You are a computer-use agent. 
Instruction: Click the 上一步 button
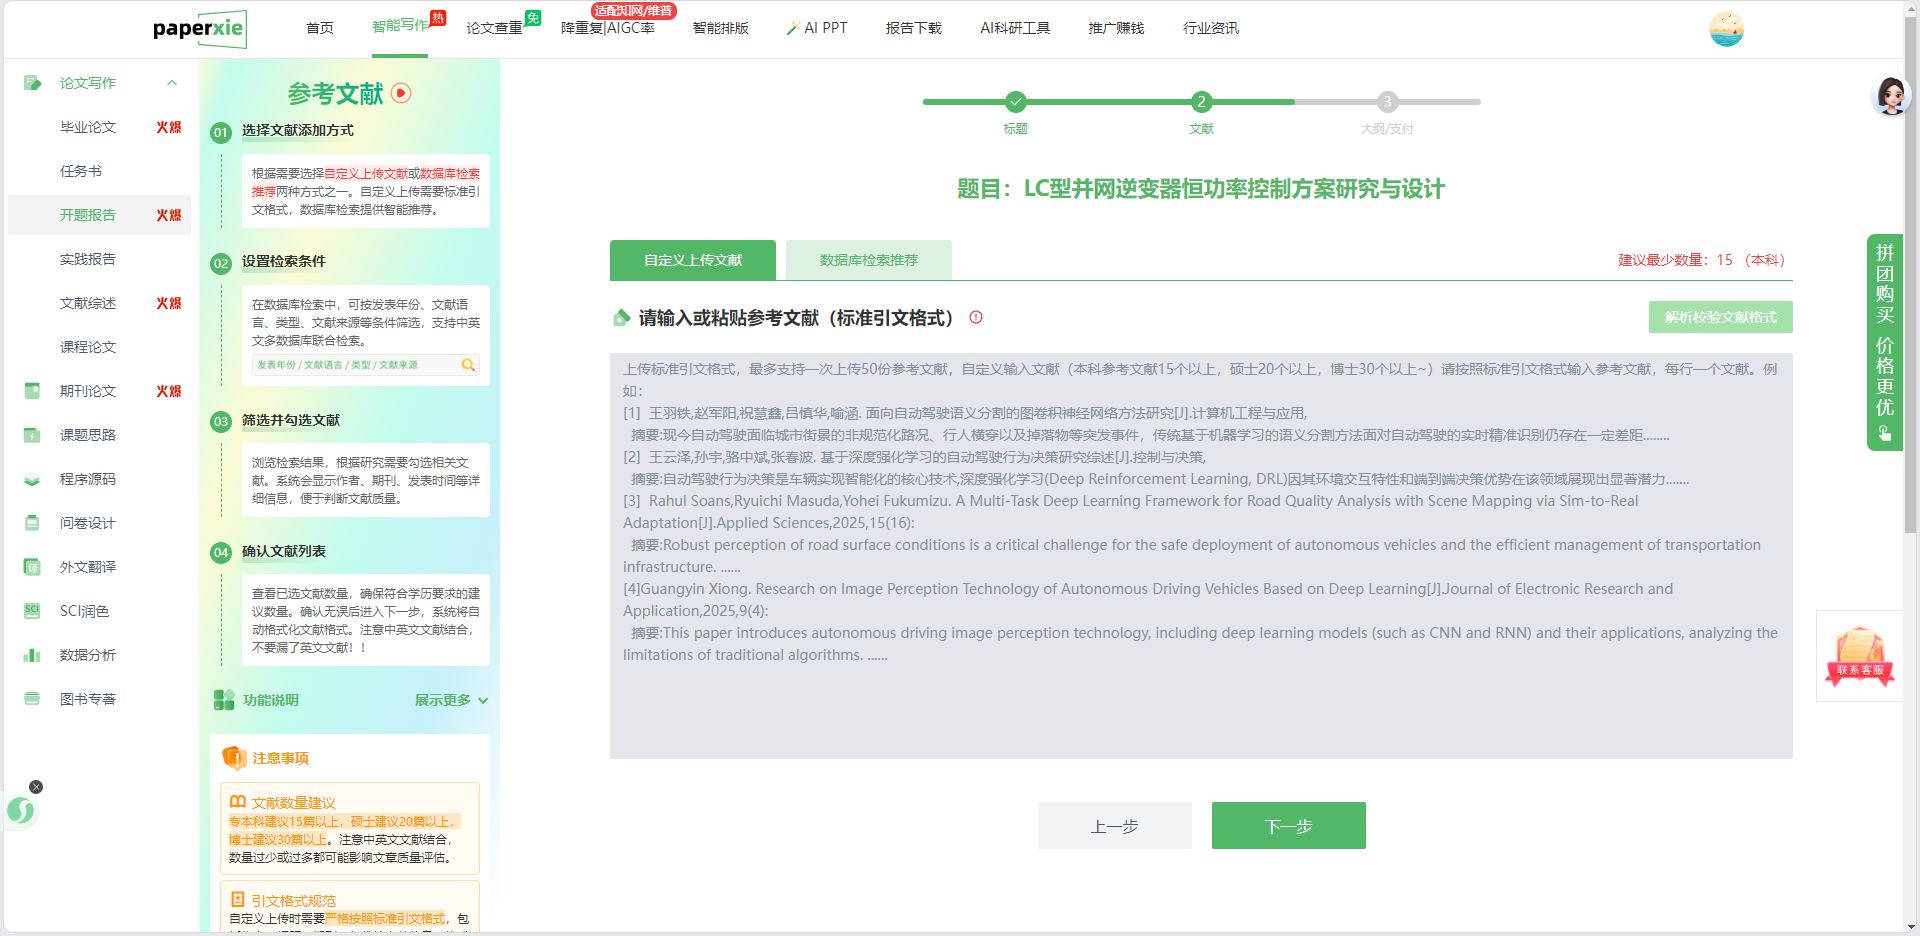pyautogui.click(x=1114, y=826)
